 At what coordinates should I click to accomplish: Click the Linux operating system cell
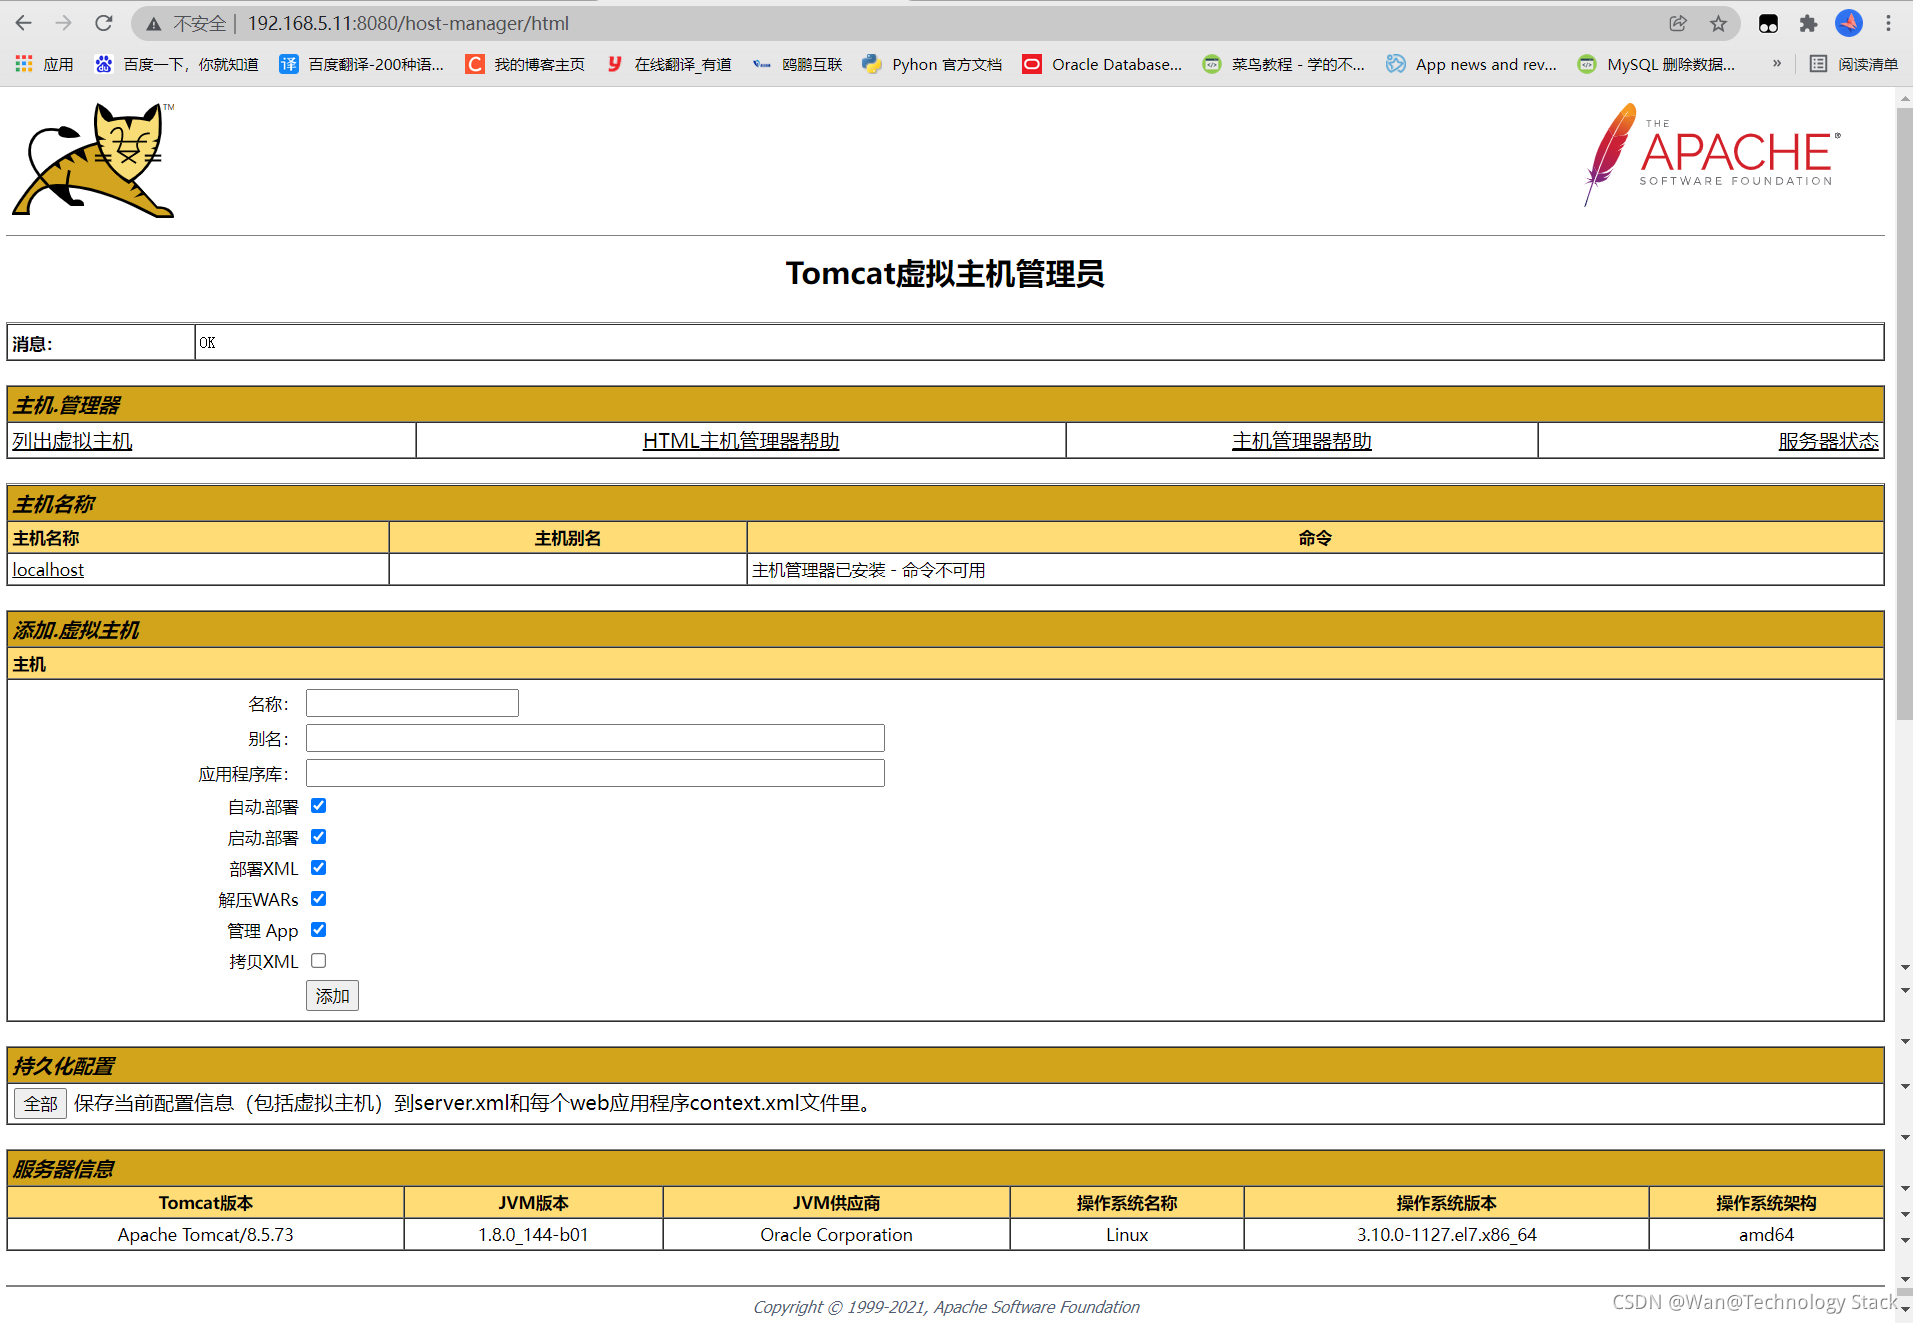(1127, 1235)
